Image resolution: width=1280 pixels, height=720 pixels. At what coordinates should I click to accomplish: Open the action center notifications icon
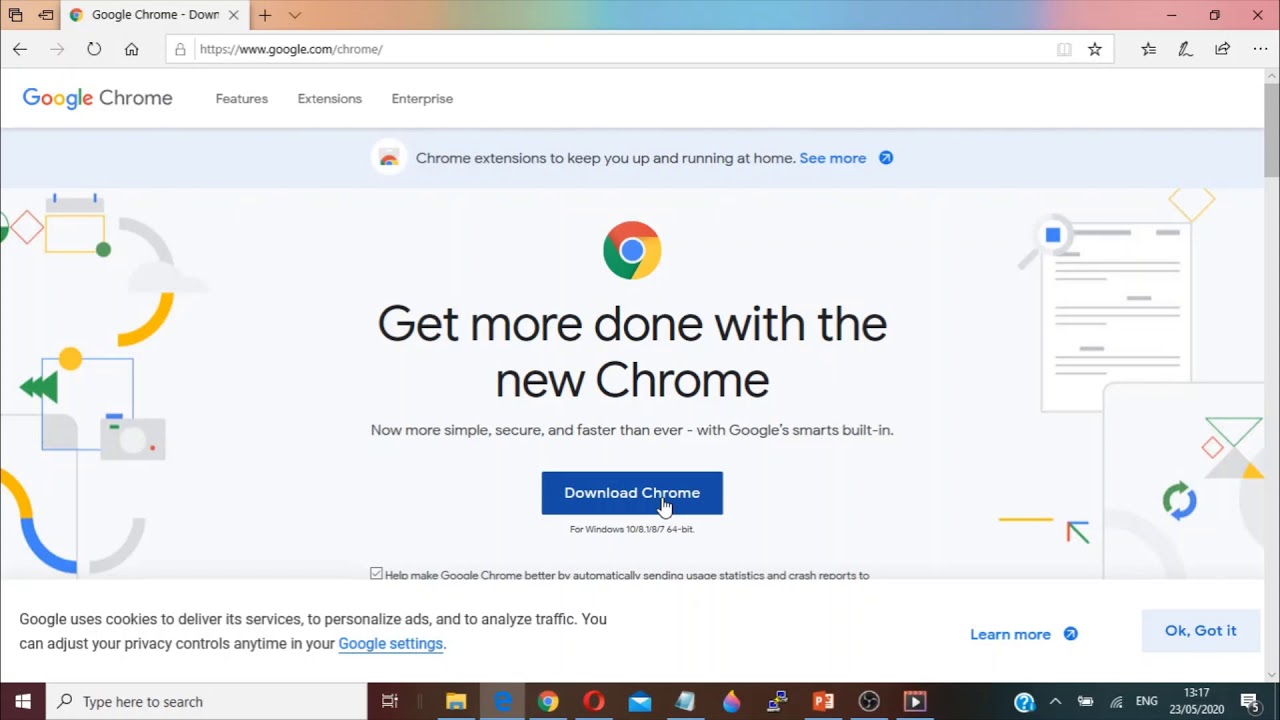tap(1249, 702)
